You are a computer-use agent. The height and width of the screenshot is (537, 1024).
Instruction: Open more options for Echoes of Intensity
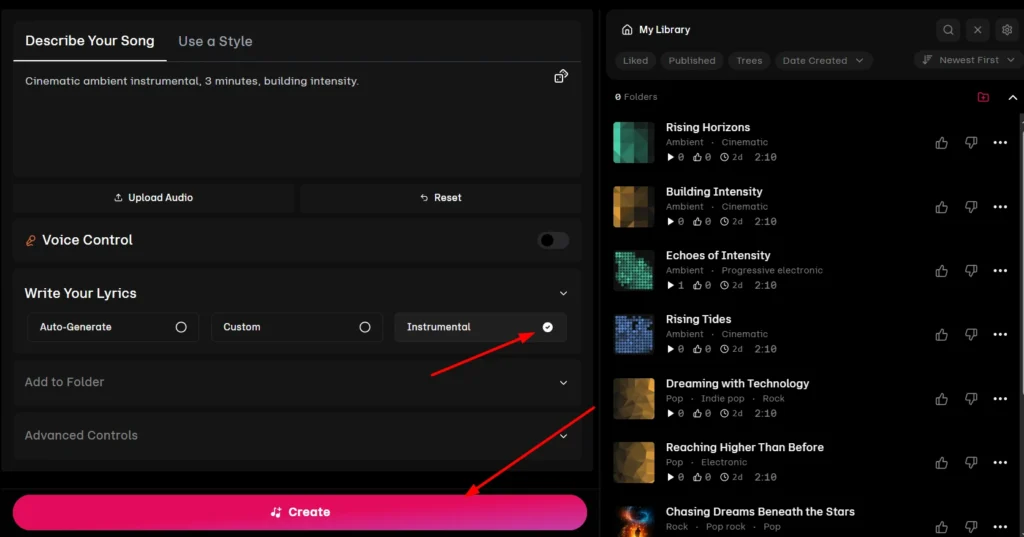pyautogui.click(x=1000, y=270)
